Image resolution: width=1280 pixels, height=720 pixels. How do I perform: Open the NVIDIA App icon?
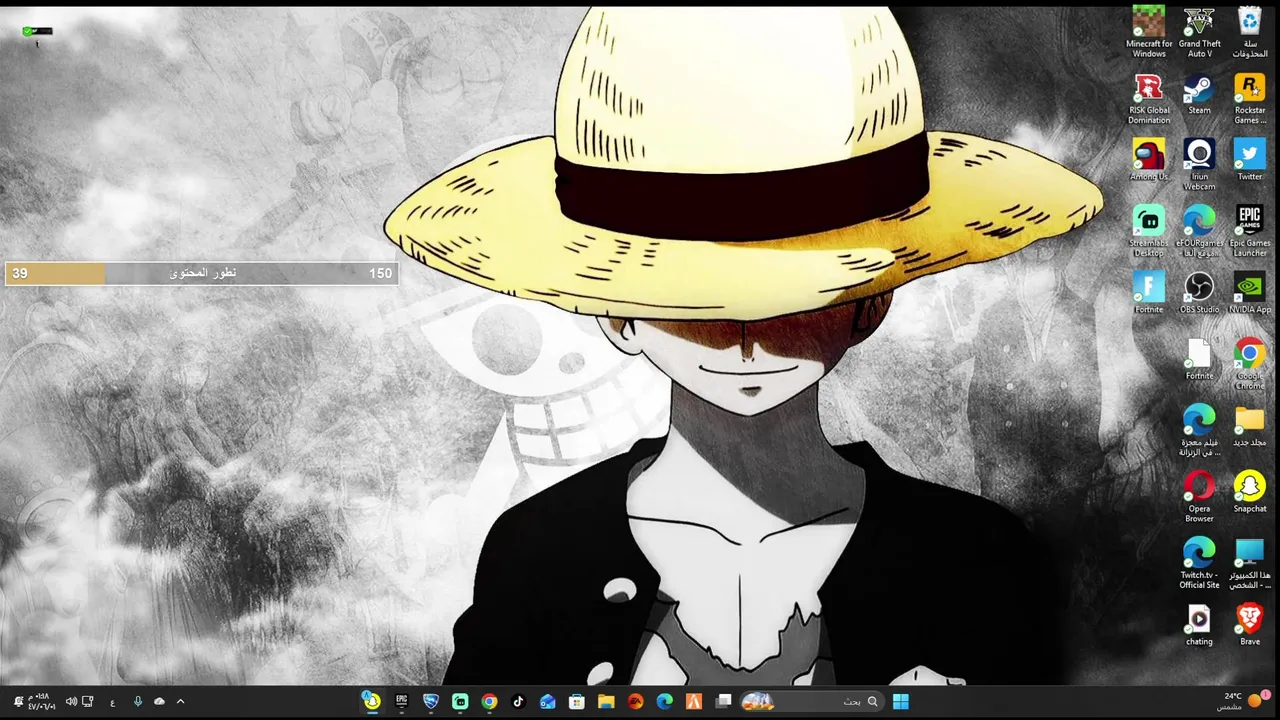click(x=1250, y=293)
